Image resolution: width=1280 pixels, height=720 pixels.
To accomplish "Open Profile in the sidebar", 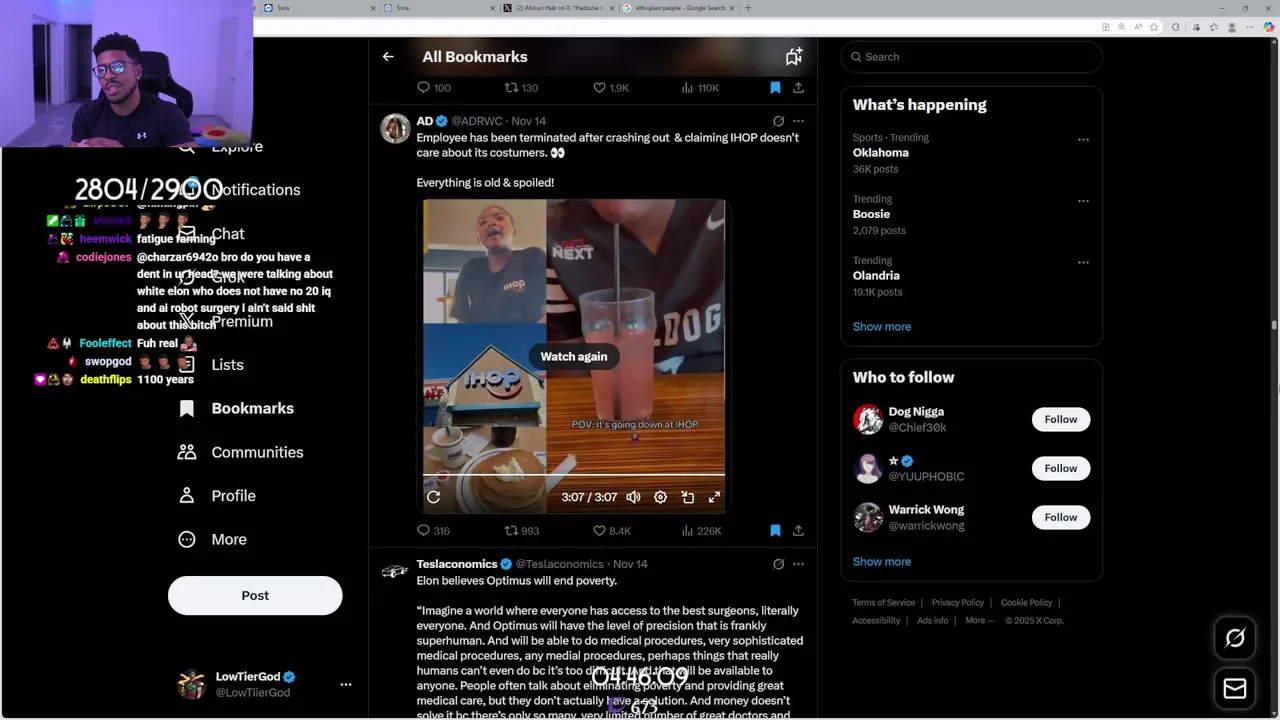I will [217, 496].
